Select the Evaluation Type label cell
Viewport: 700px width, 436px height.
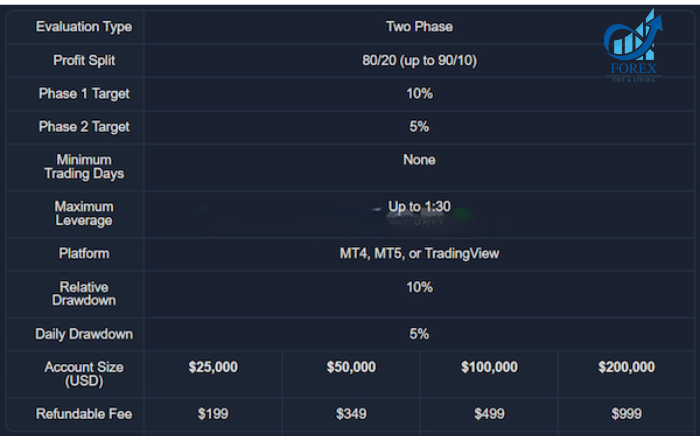tap(84, 27)
